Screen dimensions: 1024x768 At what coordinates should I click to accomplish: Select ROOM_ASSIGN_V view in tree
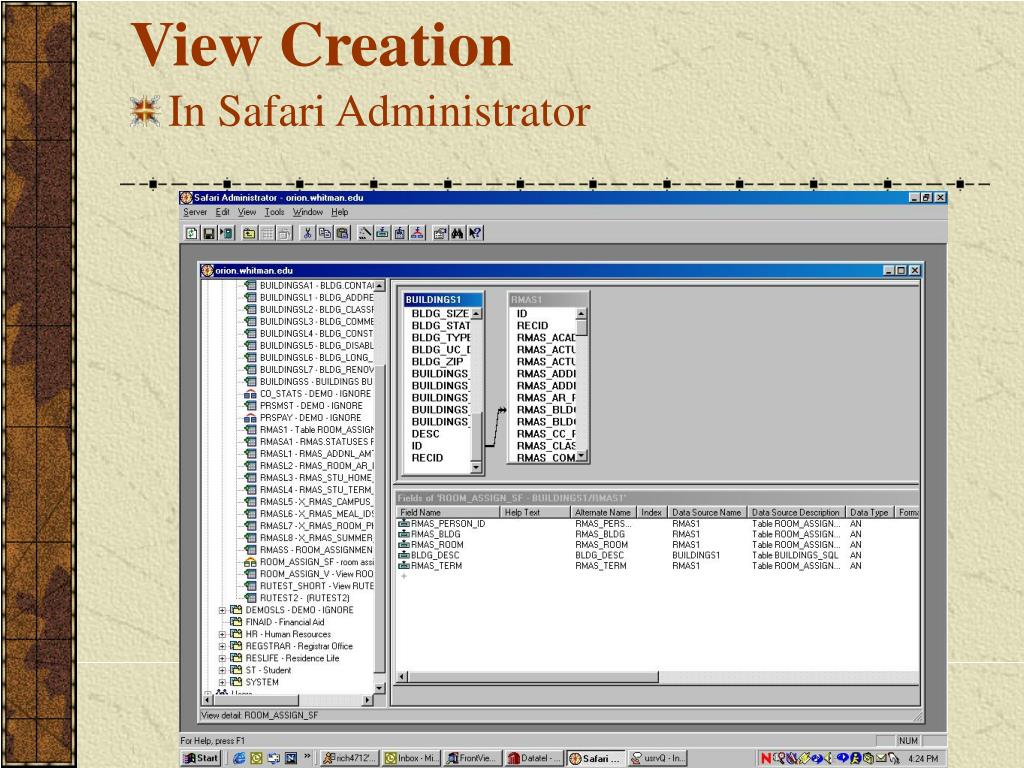(x=317, y=574)
